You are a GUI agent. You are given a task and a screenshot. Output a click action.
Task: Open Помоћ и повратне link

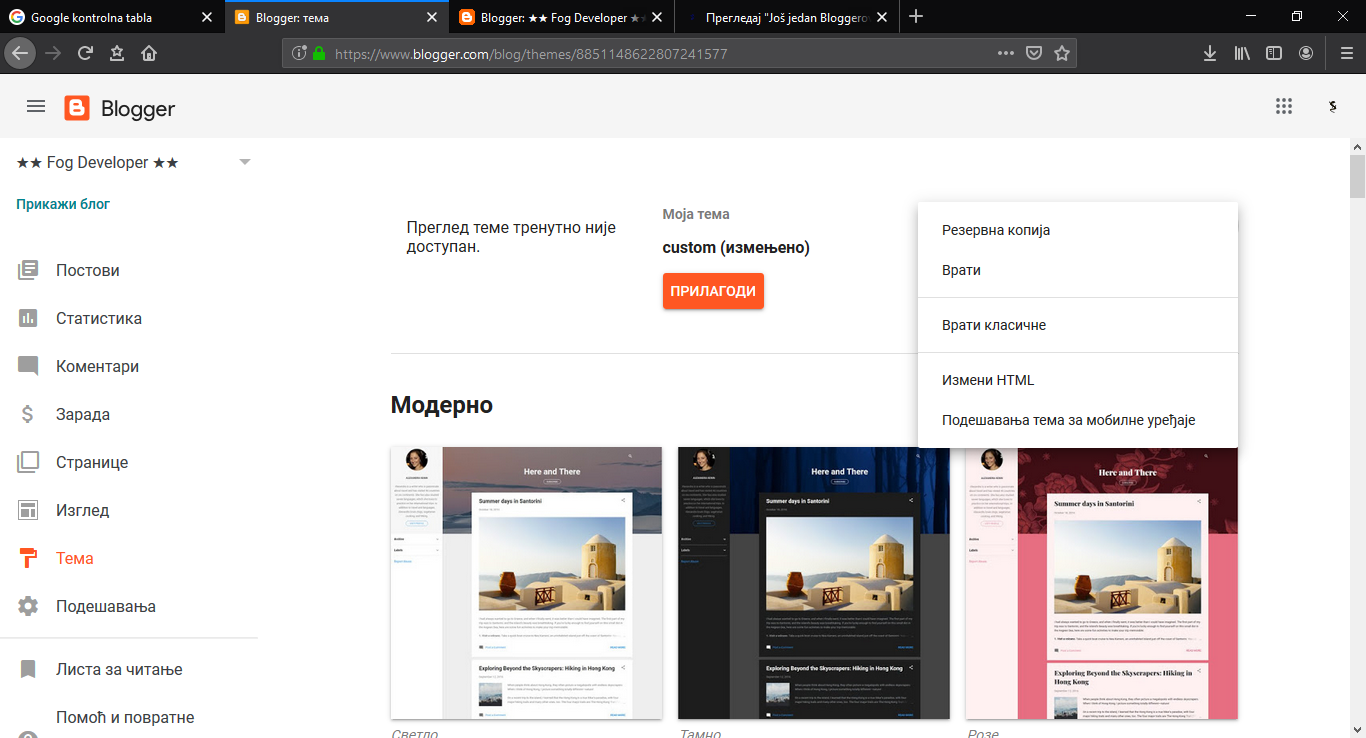click(125, 718)
